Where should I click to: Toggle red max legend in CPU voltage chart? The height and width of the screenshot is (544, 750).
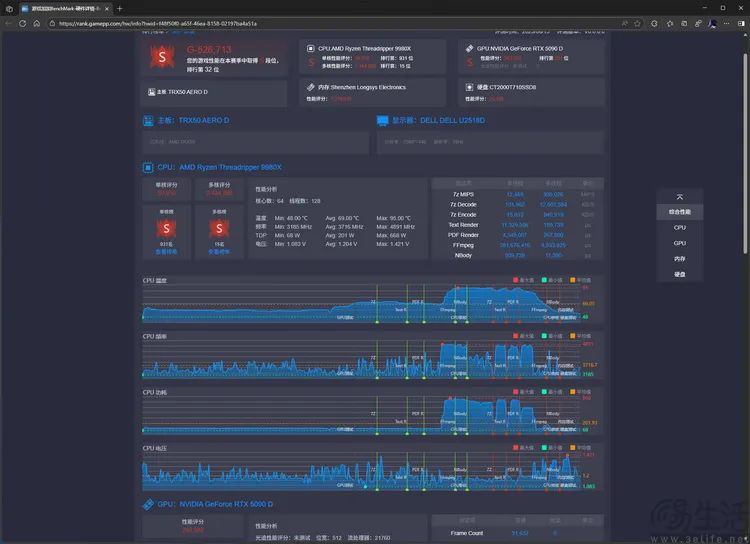(x=523, y=448)
